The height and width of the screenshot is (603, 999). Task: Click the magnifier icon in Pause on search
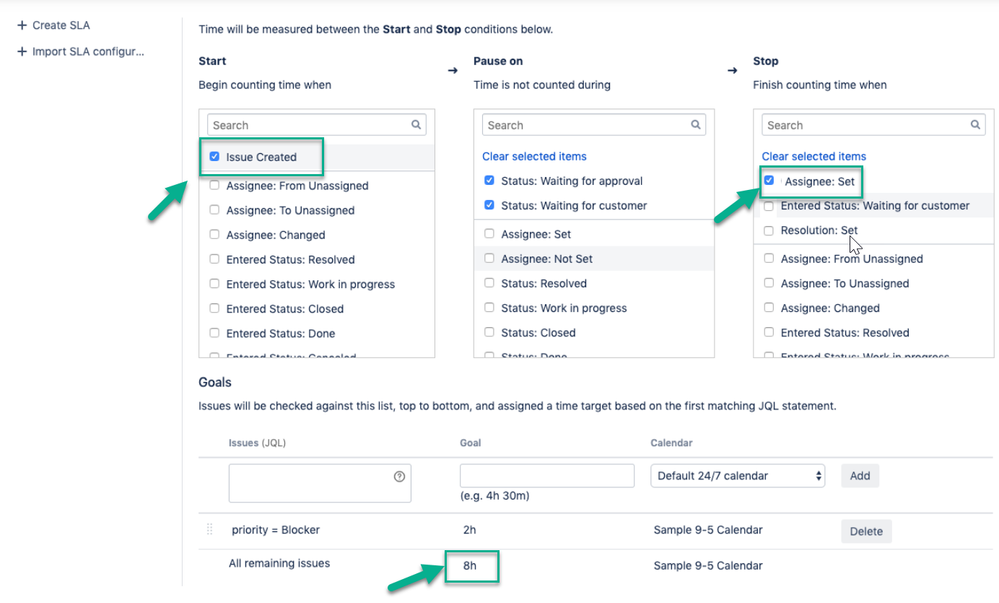pyautogui.click(x=696, y=125)
